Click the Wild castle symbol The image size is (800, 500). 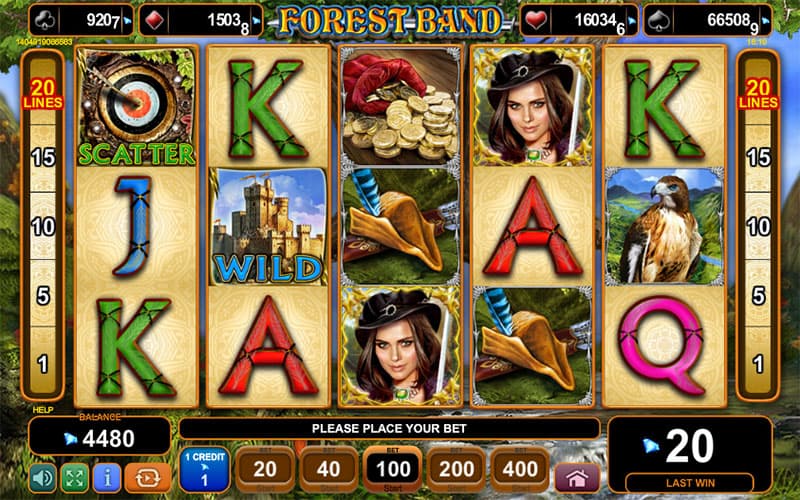coord(268,227)
